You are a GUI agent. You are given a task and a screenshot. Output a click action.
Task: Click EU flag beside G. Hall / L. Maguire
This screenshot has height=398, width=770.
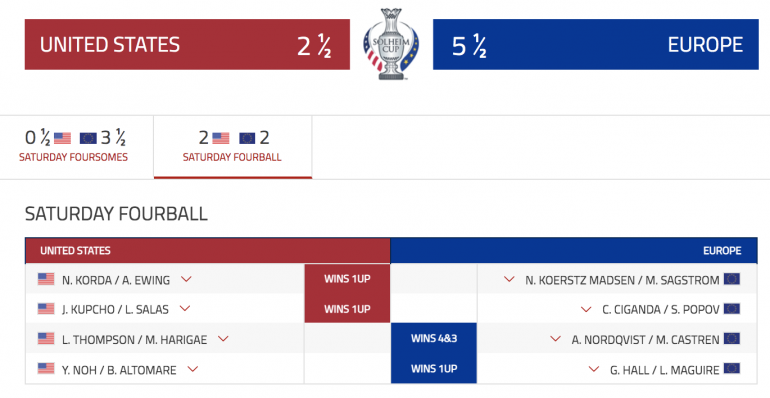click(x=732, y=369)
